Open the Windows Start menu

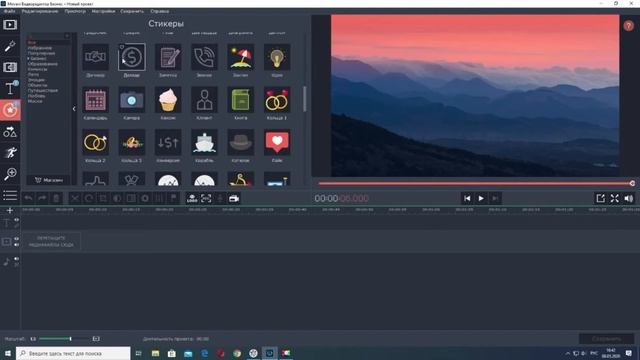(8, 353)
